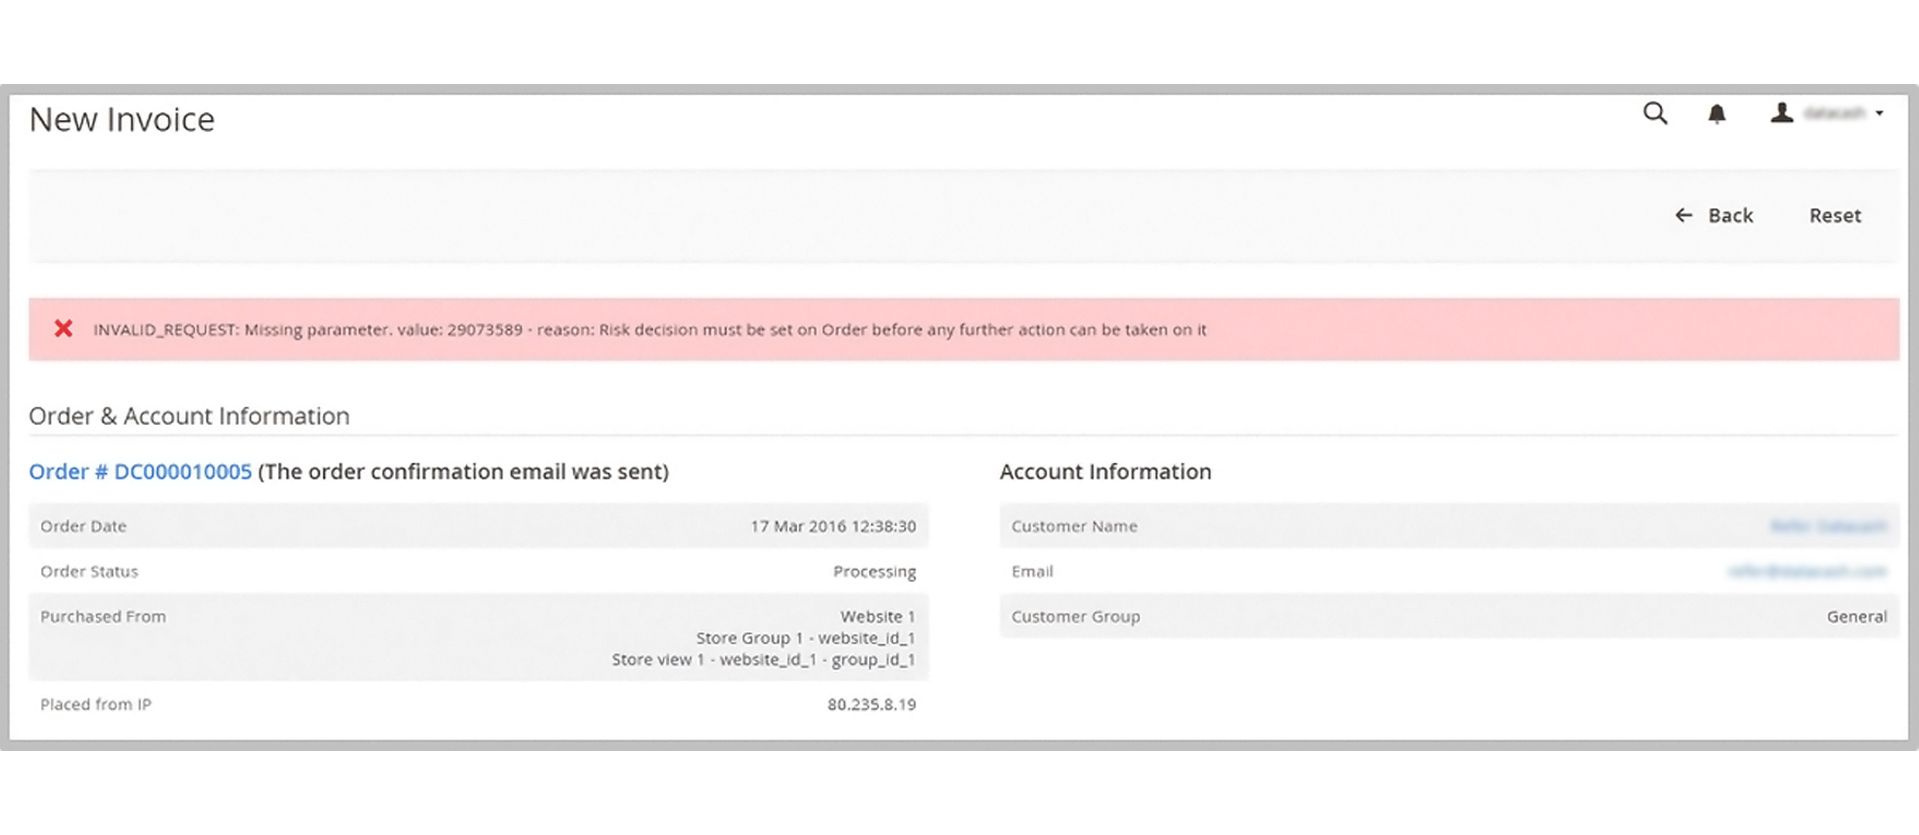Click the New Invoice page title
Screen dimensions: 1919x835
click(x=122, y=119)
